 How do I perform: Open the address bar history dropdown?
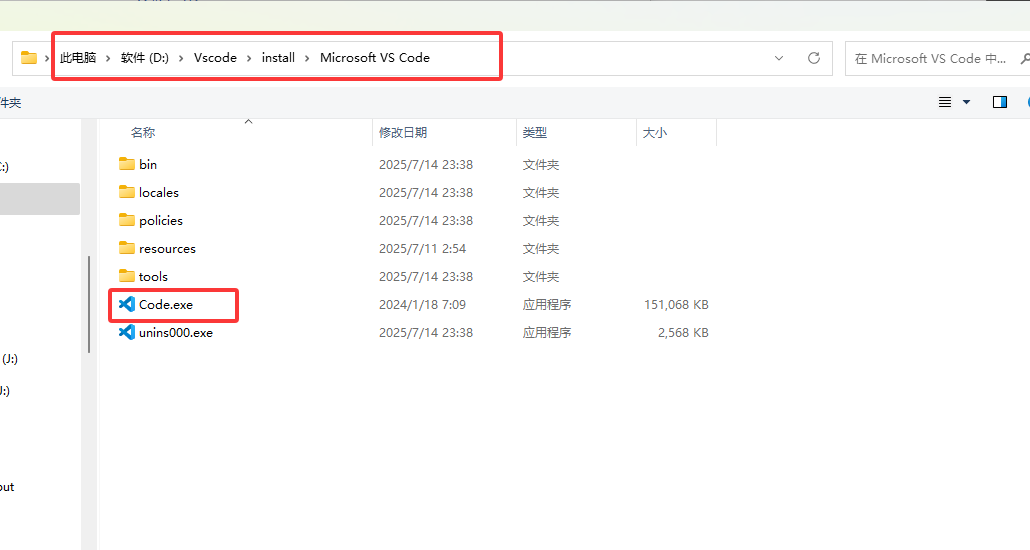[779, 58]
